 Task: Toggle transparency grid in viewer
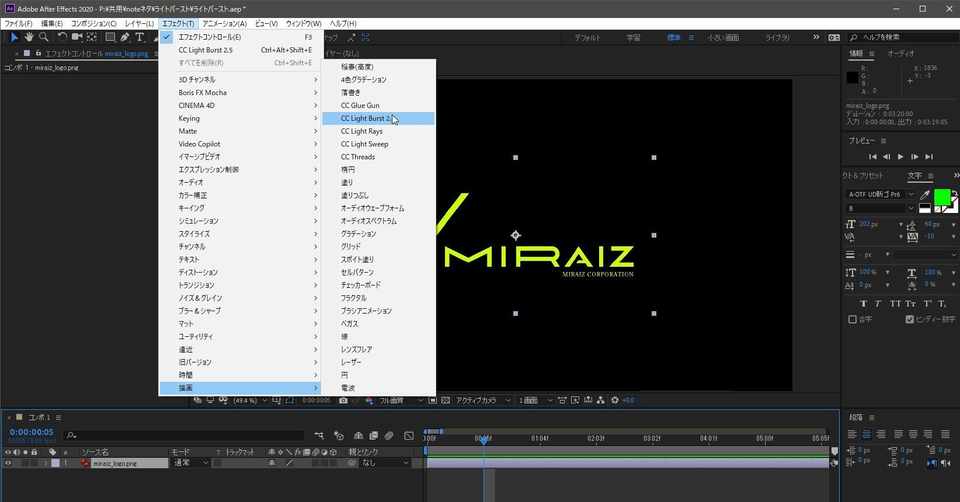pos(445,400)
